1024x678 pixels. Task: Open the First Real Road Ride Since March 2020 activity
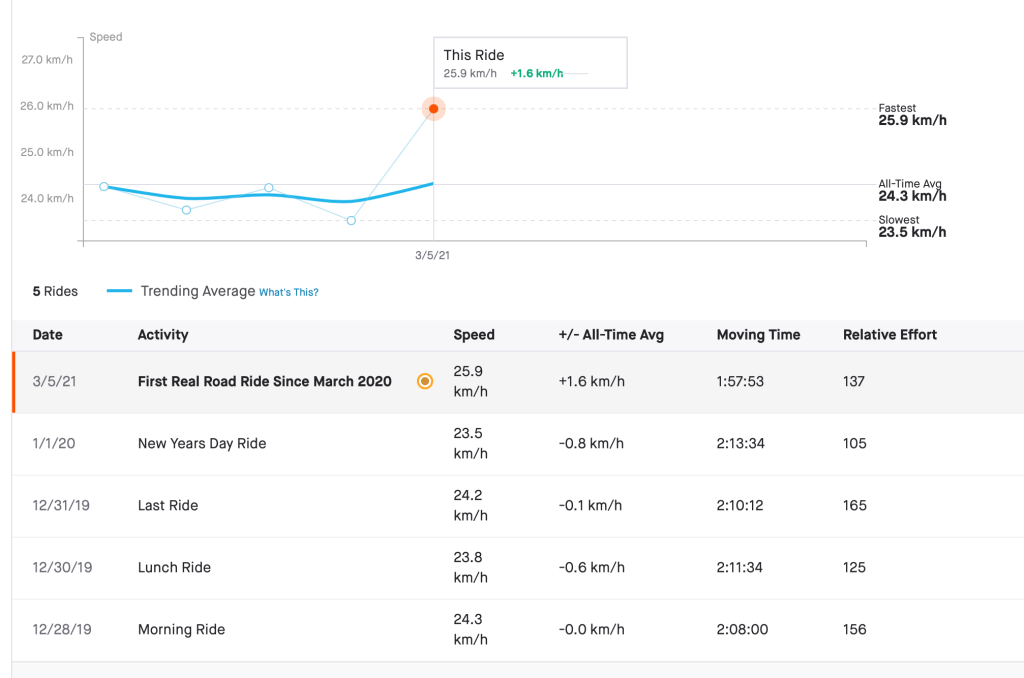(x=264, y=381)
